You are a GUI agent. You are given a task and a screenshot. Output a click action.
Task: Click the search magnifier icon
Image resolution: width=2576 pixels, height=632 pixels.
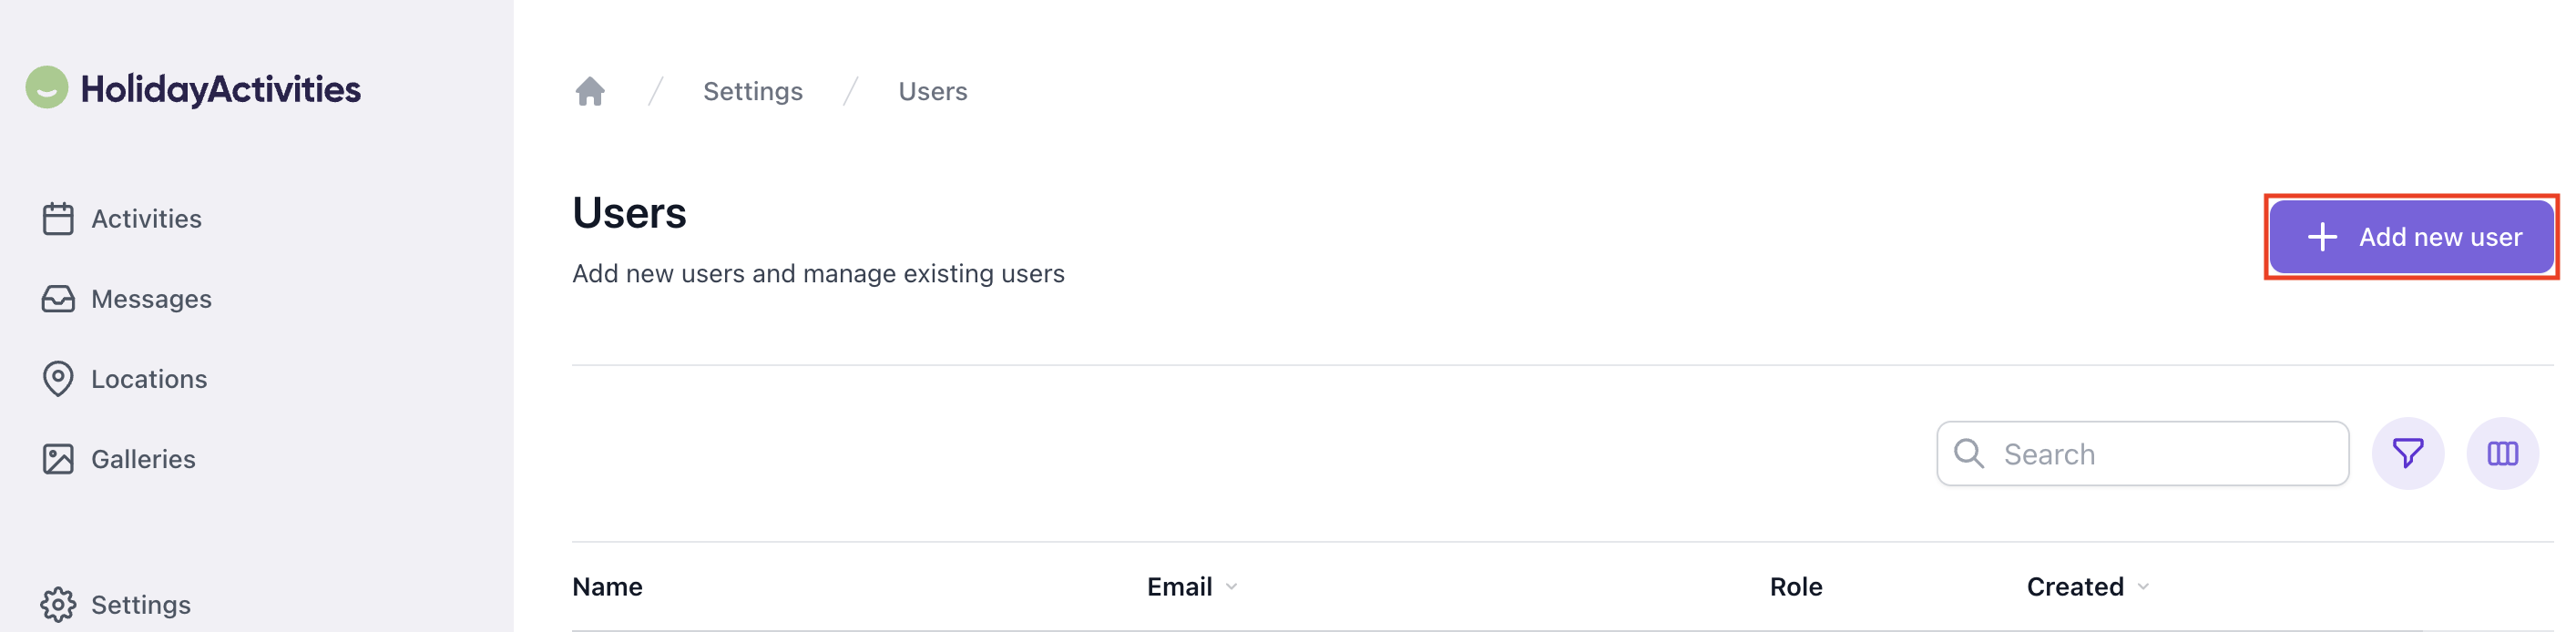tap(1968, 453)
